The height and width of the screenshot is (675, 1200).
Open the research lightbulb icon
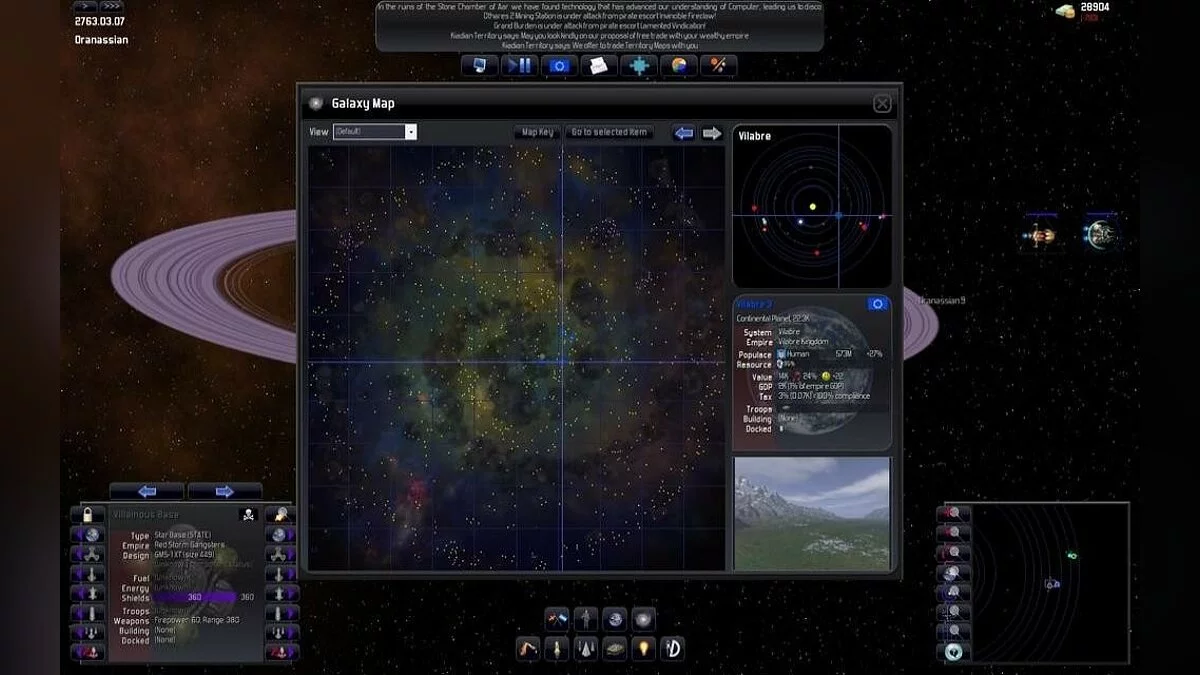644,648
